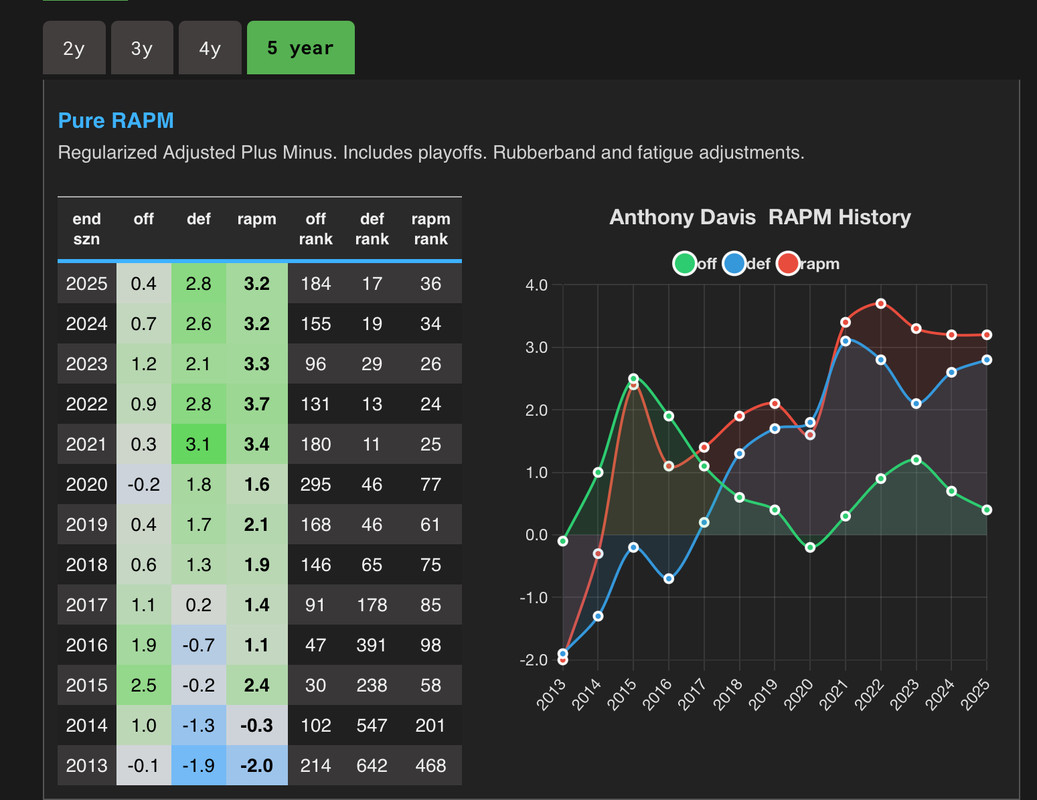Click the 1.9 off value for 2016
Image resolution: width=1037 pixels, height=800 pixels.
tap(144, 645)
